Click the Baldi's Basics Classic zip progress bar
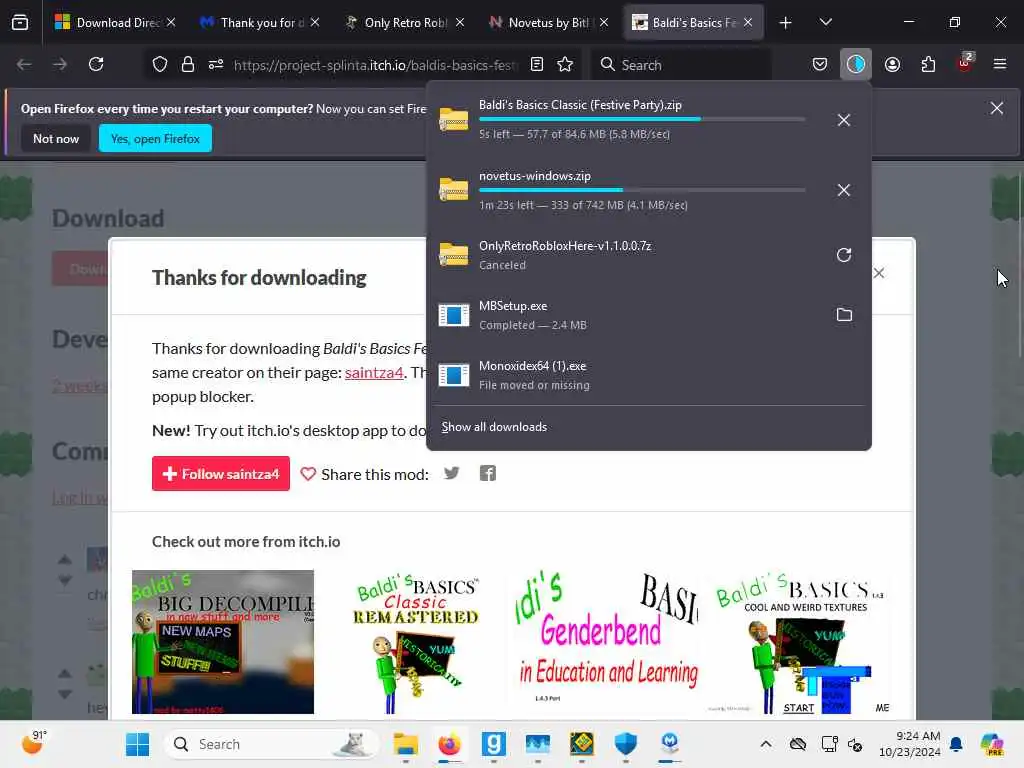Viewport: 1024px width, 768px height. click(642, 120)
